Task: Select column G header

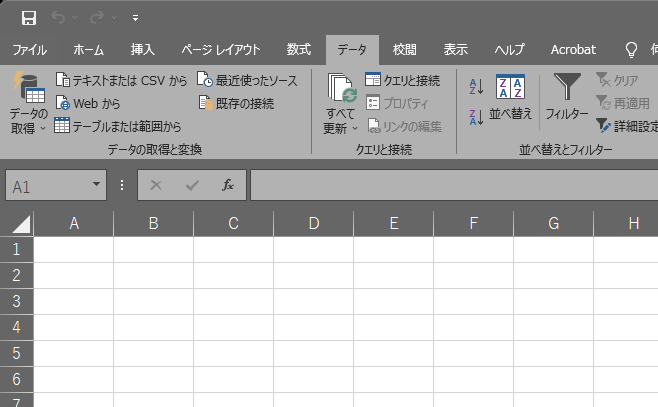Action: (554, 224)
